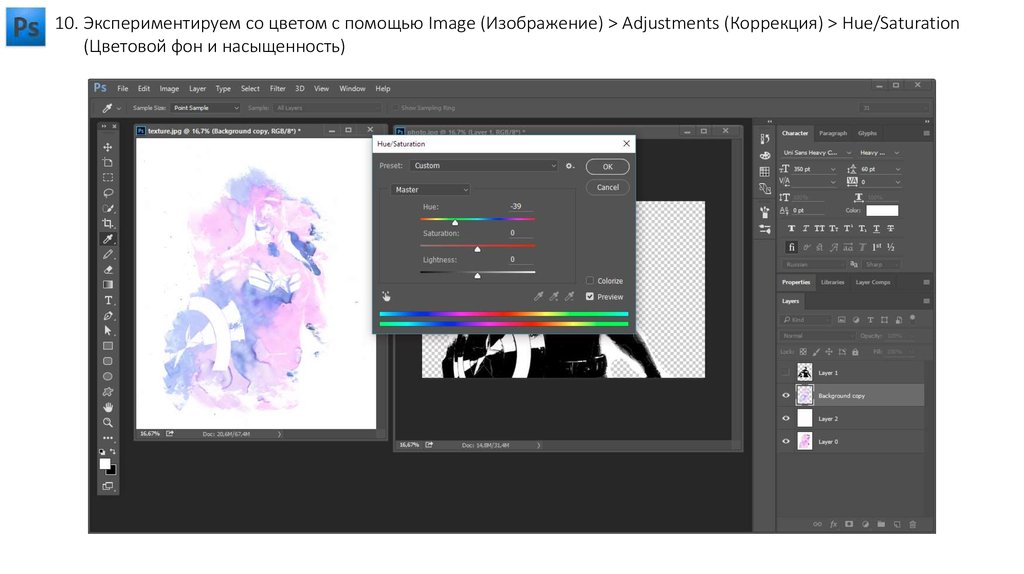
Task: Select the Brush tool
Action: point(108,254)
